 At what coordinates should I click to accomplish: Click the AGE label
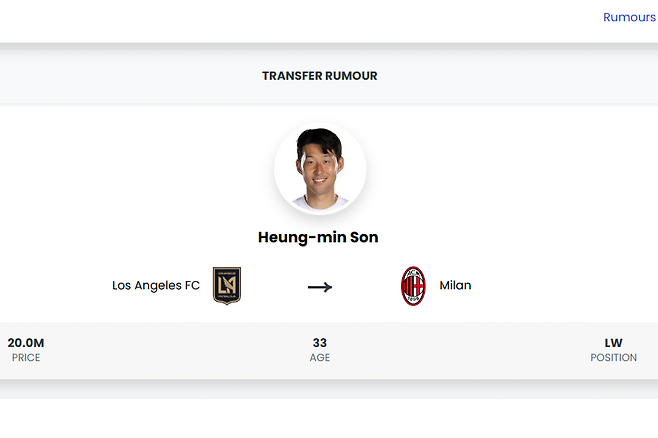(x=320, y=358)
